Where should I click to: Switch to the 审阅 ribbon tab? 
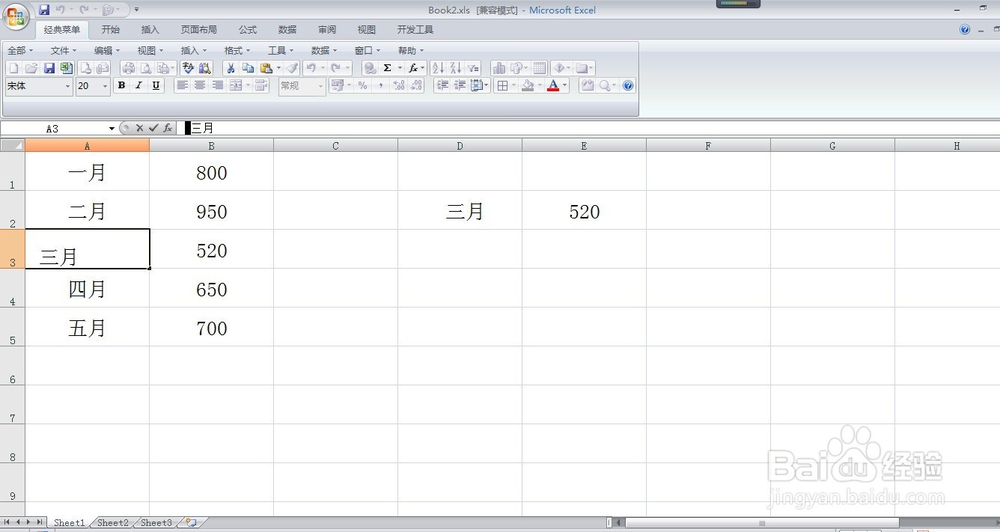click(327, 29)
